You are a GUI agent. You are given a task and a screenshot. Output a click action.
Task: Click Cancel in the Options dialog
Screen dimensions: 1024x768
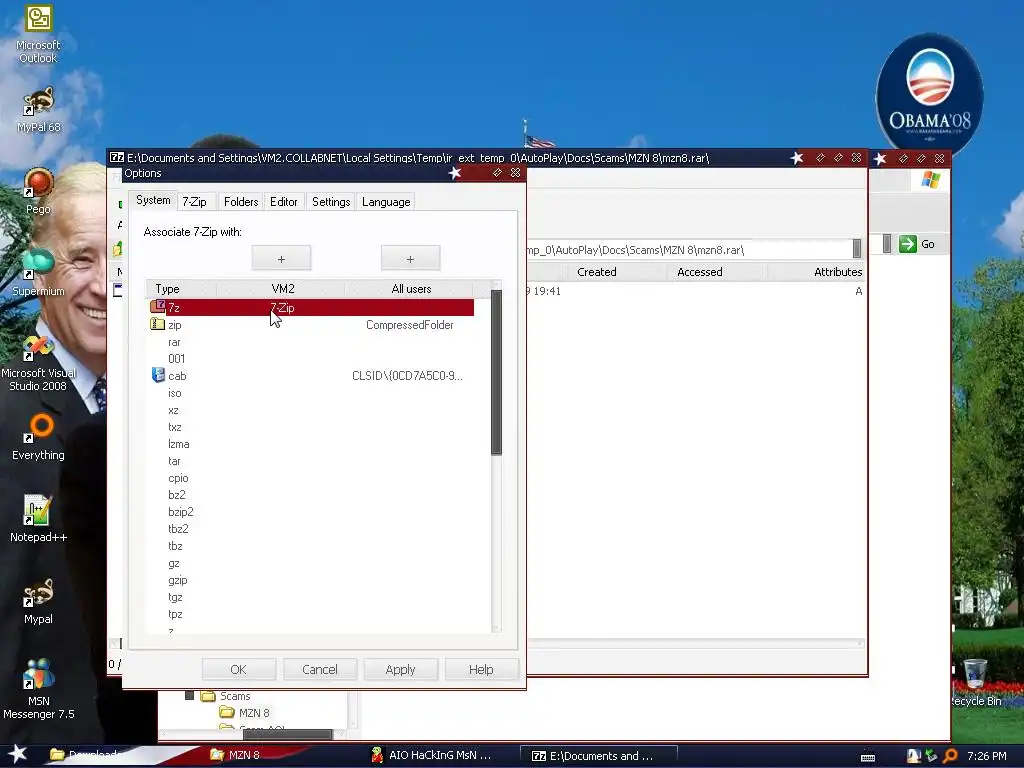point(319,669)
